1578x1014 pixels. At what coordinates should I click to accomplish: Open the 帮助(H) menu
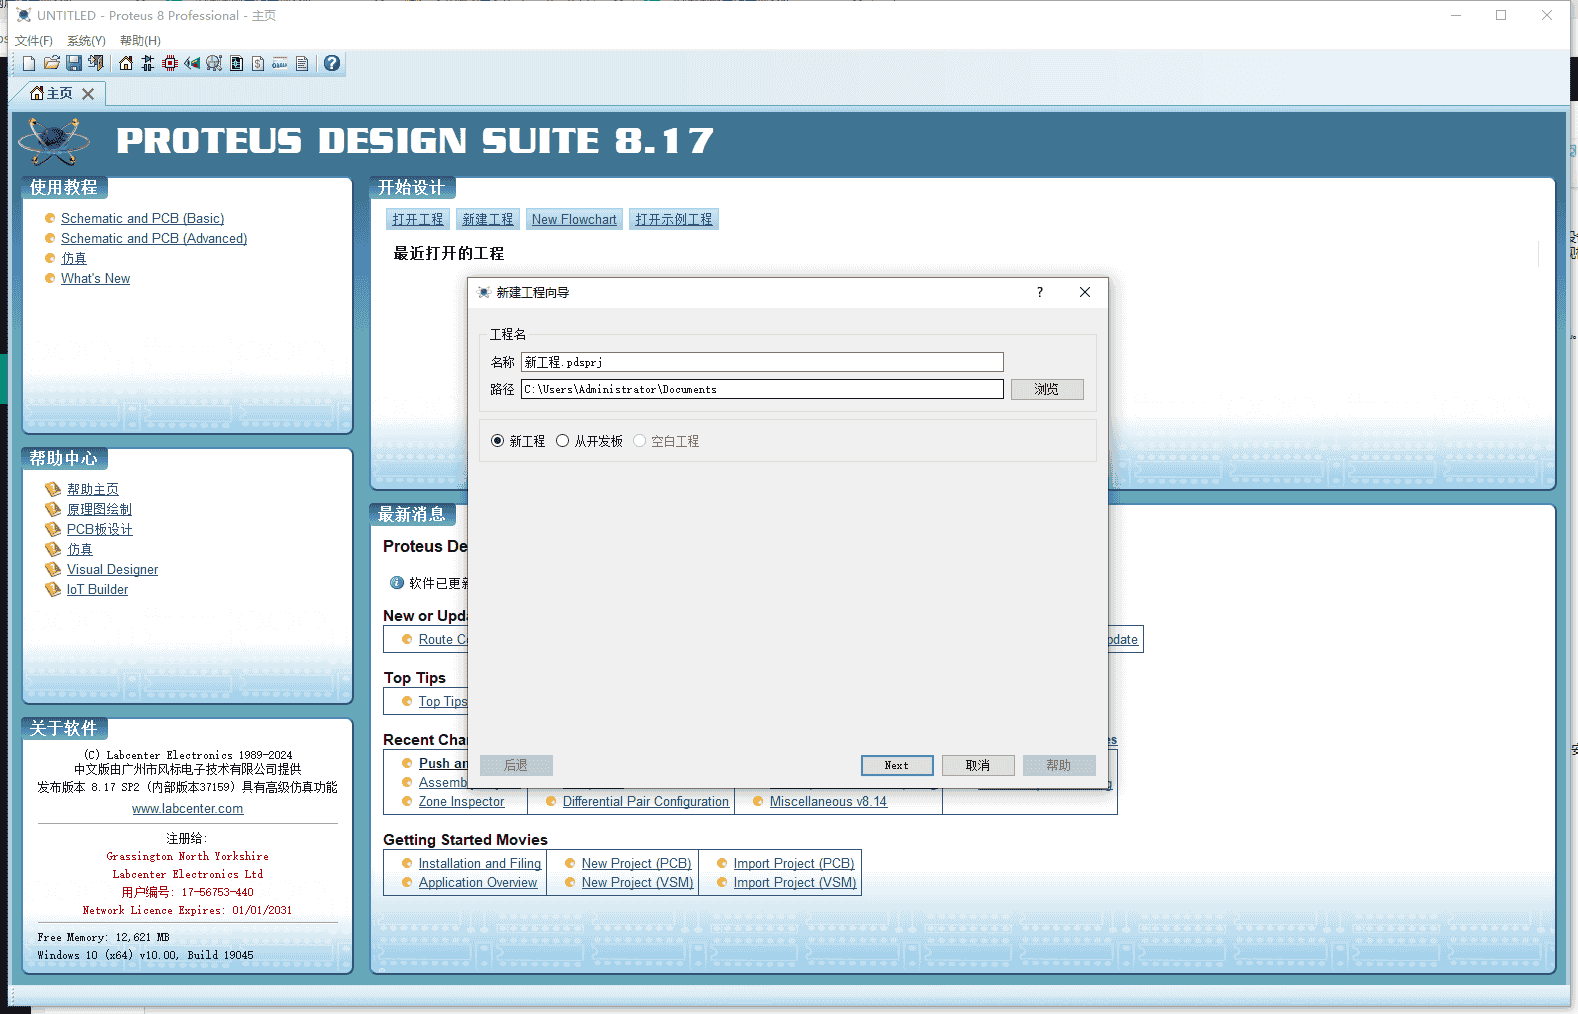(x=140, y=41)
